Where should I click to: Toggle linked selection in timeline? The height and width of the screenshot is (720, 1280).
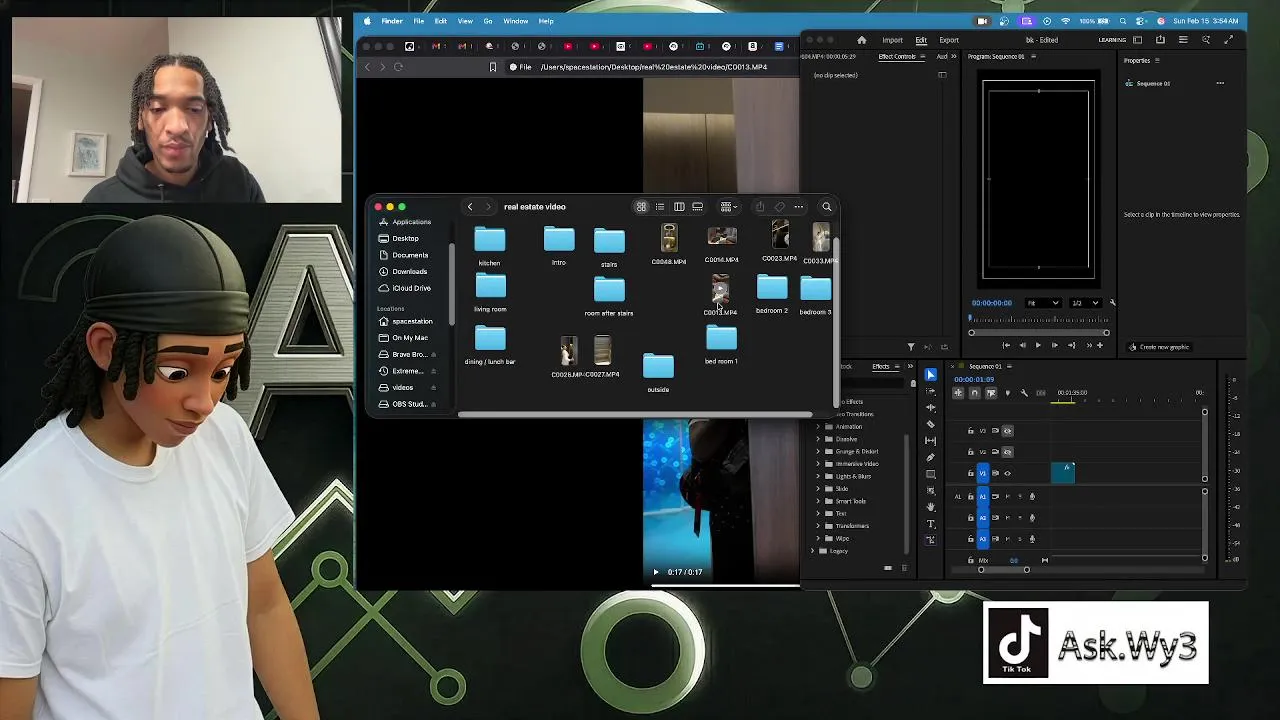pos(991,392)
